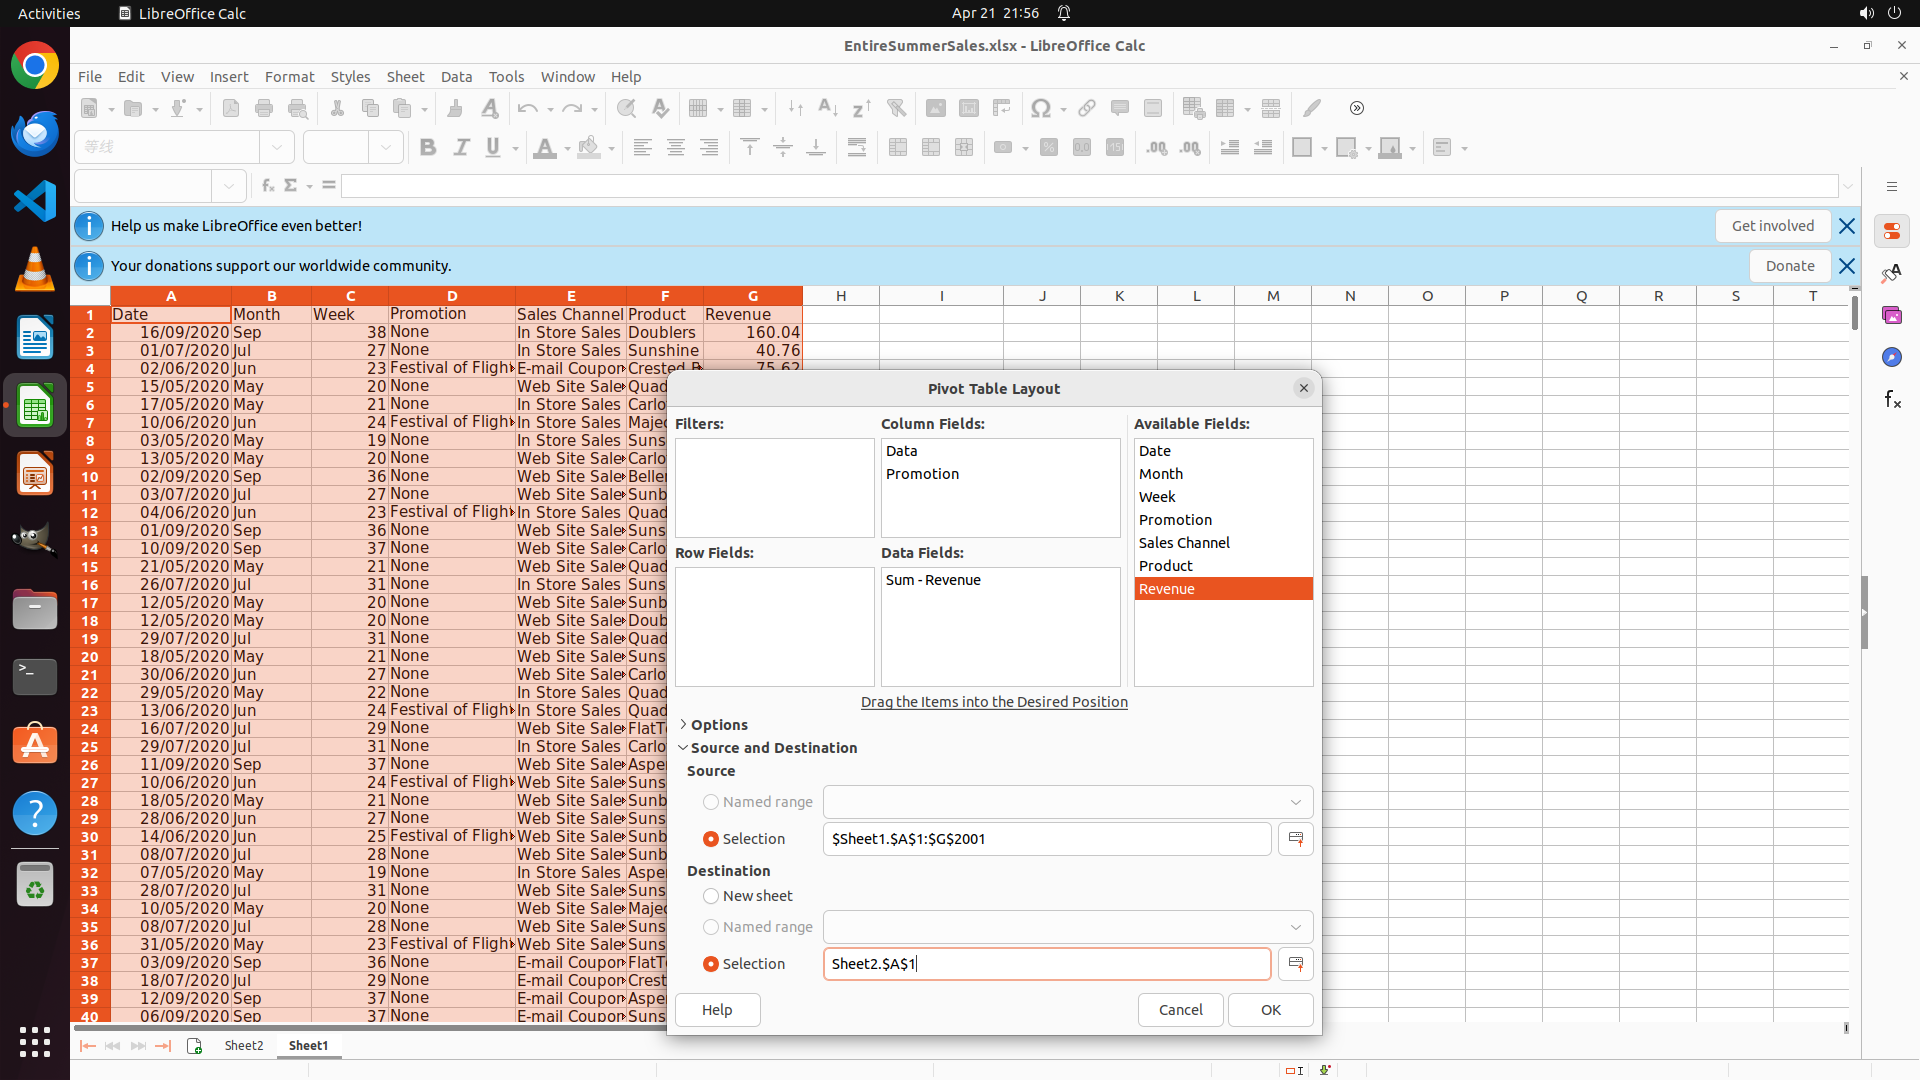1920x1080 pixels.
Task: Click OK in Pivot Table Layout
Action: point(1270,1010)
